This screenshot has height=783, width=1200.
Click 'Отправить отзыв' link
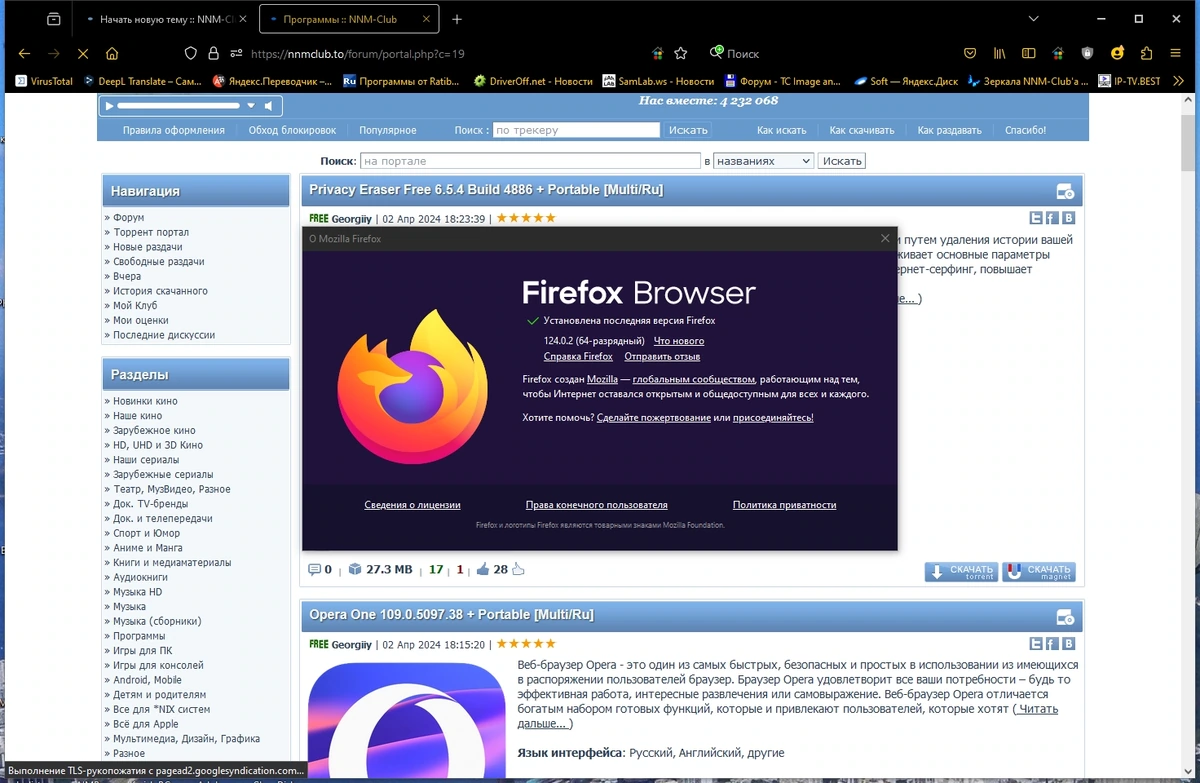tap(662, 356)
